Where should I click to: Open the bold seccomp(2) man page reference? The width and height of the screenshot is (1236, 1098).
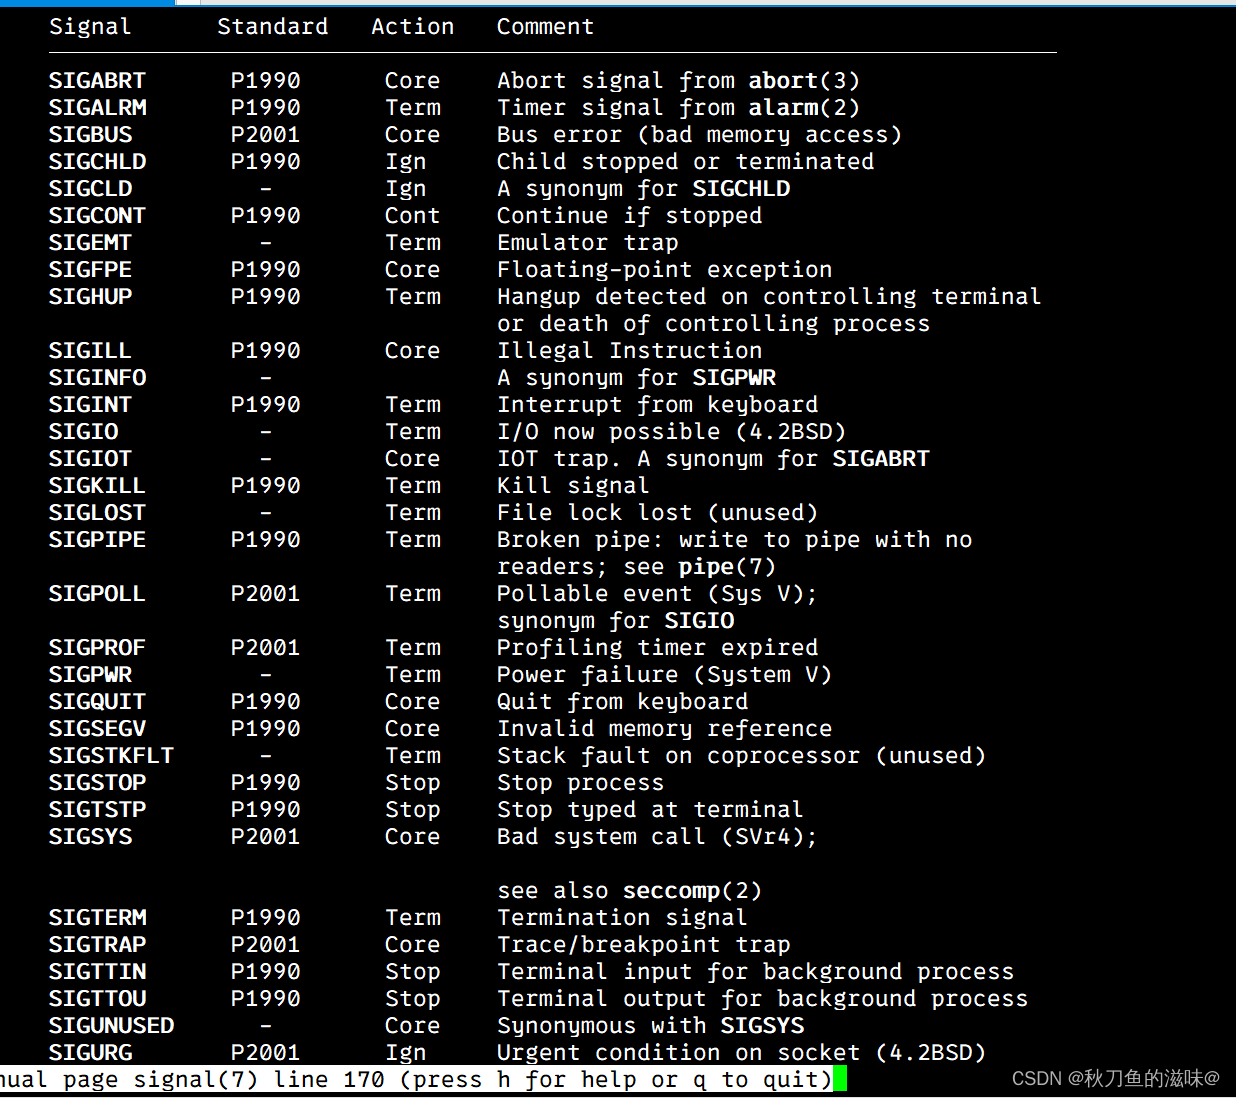[691, 891]
